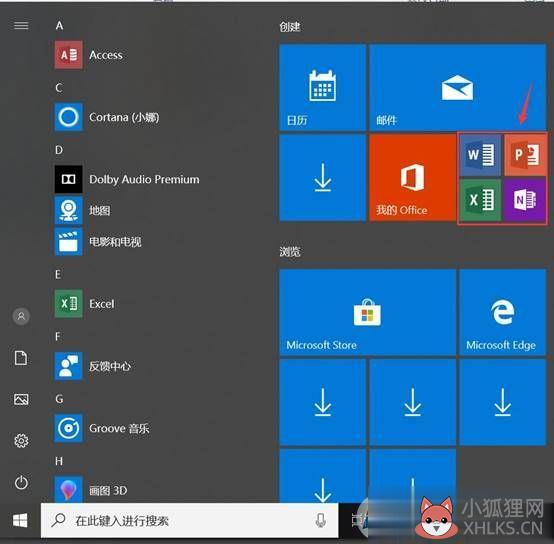Click the microphone icon in search box

(x=320, y=520)
